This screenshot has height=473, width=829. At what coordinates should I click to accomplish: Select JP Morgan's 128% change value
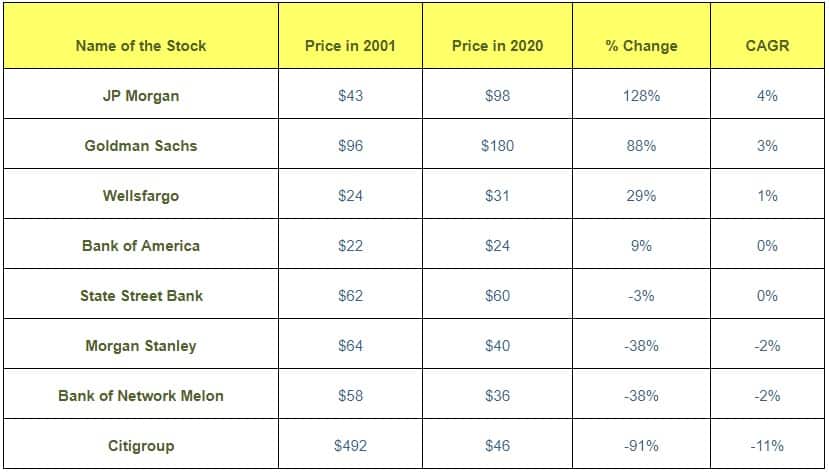[641, 96]
